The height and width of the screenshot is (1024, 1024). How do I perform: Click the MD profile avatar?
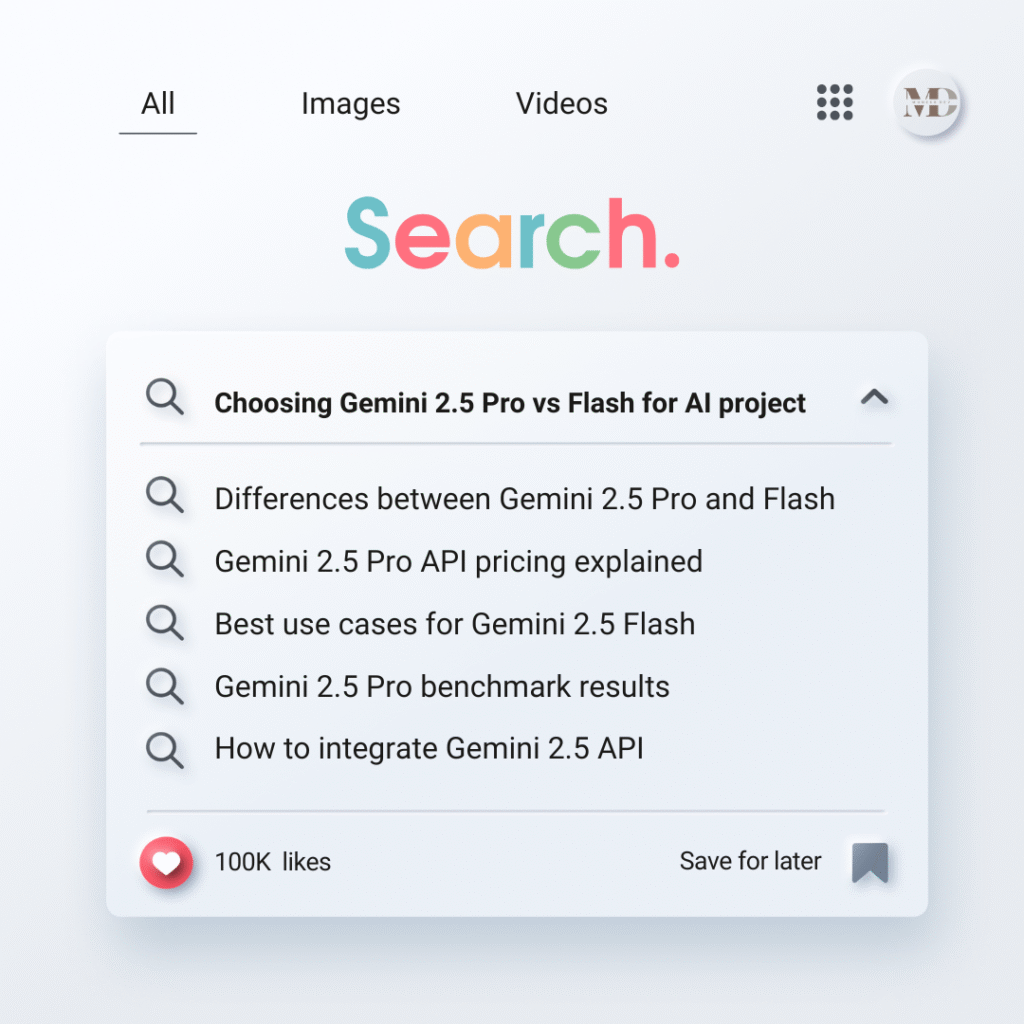pos(928,102)
